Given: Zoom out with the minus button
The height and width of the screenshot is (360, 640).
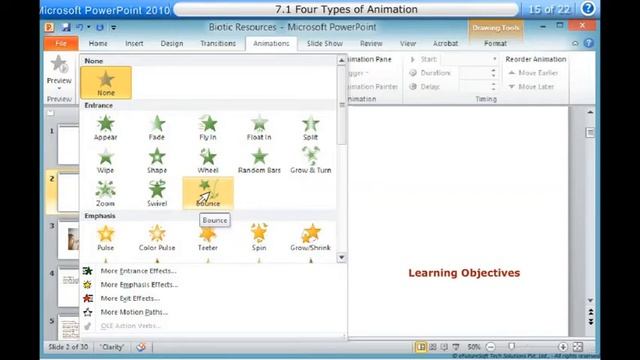Looking at the screenshot, I should 491,347.
